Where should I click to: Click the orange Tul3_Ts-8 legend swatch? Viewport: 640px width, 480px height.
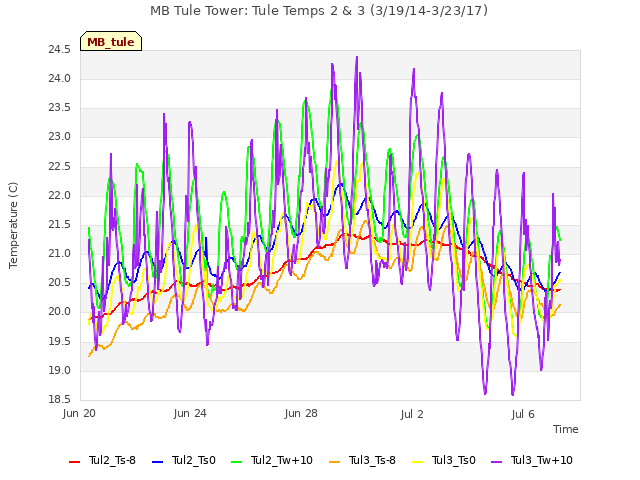tap(335, 462)
